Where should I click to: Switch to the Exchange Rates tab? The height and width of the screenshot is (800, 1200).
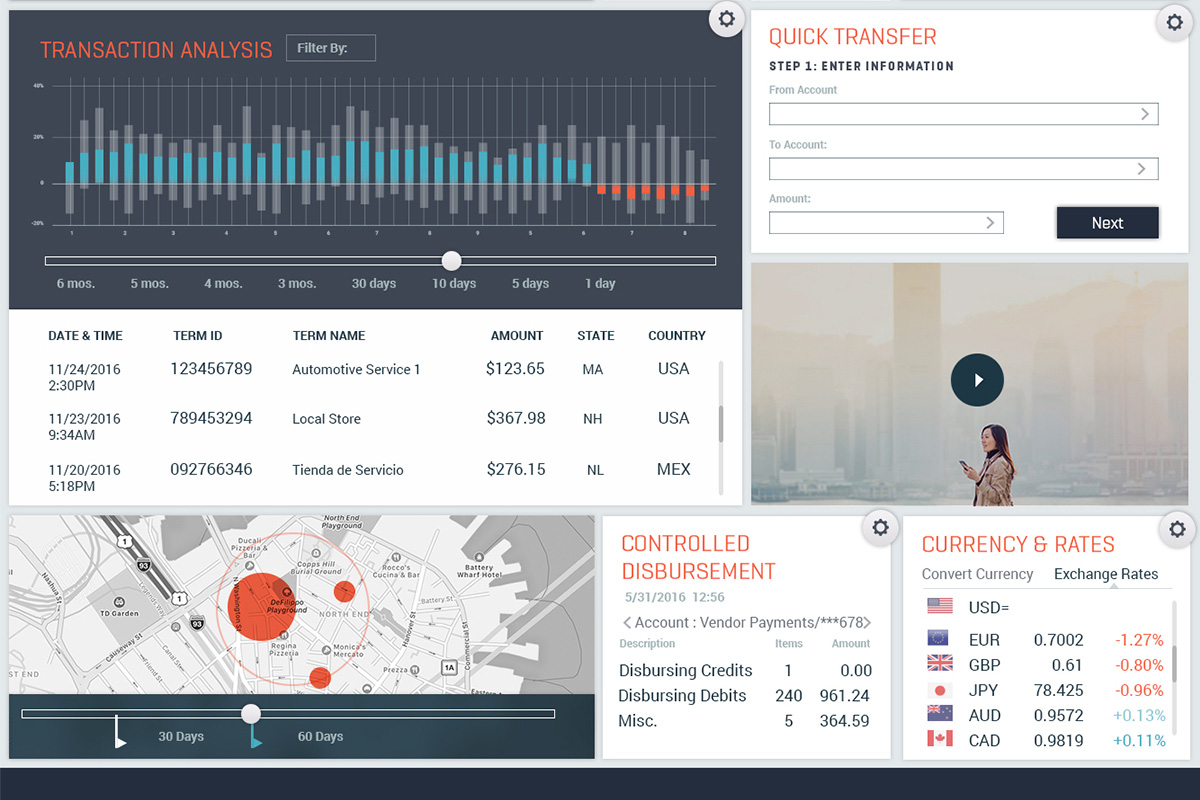(x=1106, y=574)
